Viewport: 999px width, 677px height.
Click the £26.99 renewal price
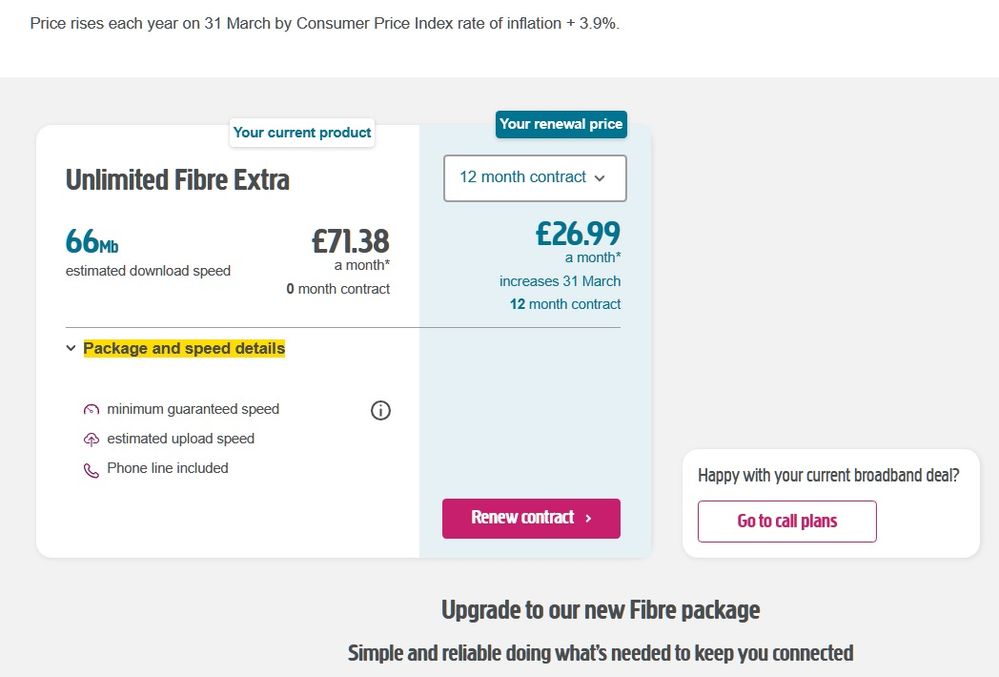[578, 234]
